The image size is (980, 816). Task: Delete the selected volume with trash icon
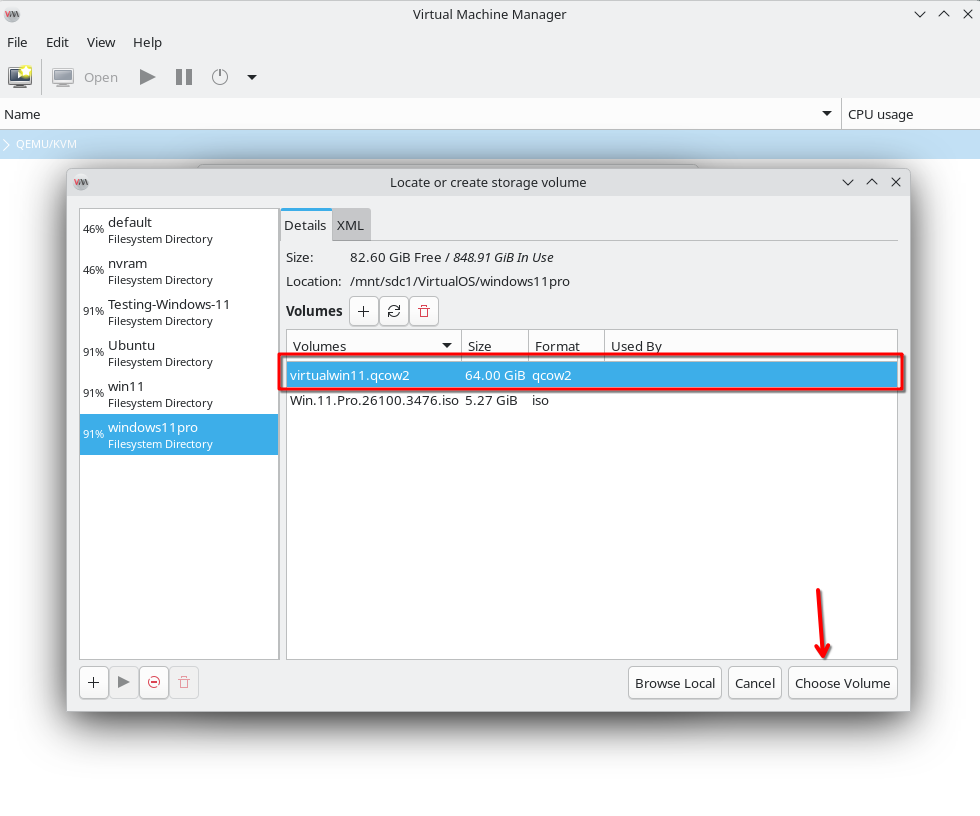[424, 311]
